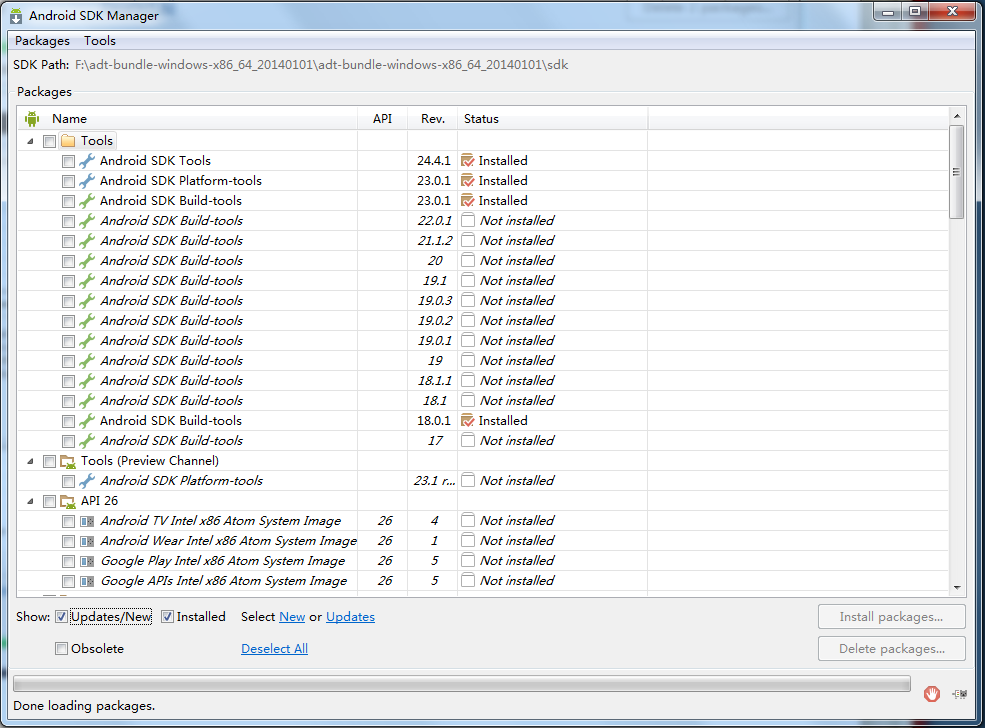The width and height of the screenshot is (985, 728).
Task: Click the scrollbar up arrow
Action: tap(957, 116)
